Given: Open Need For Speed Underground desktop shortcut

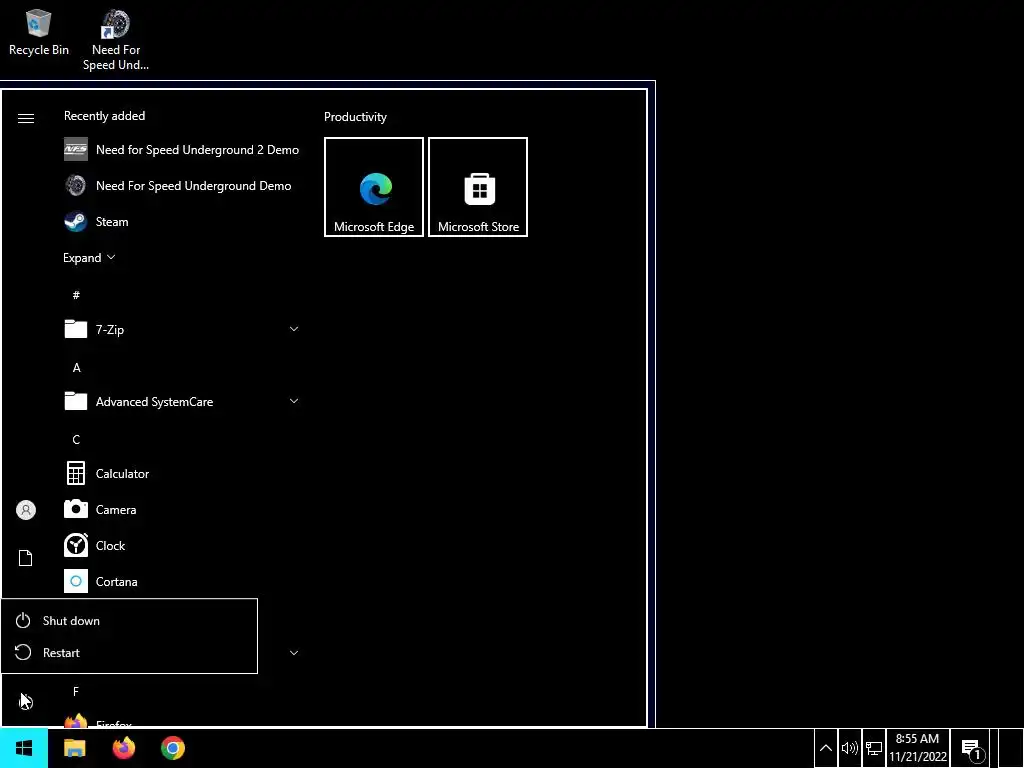Looking at the screenshot, I should click(116, 40).
